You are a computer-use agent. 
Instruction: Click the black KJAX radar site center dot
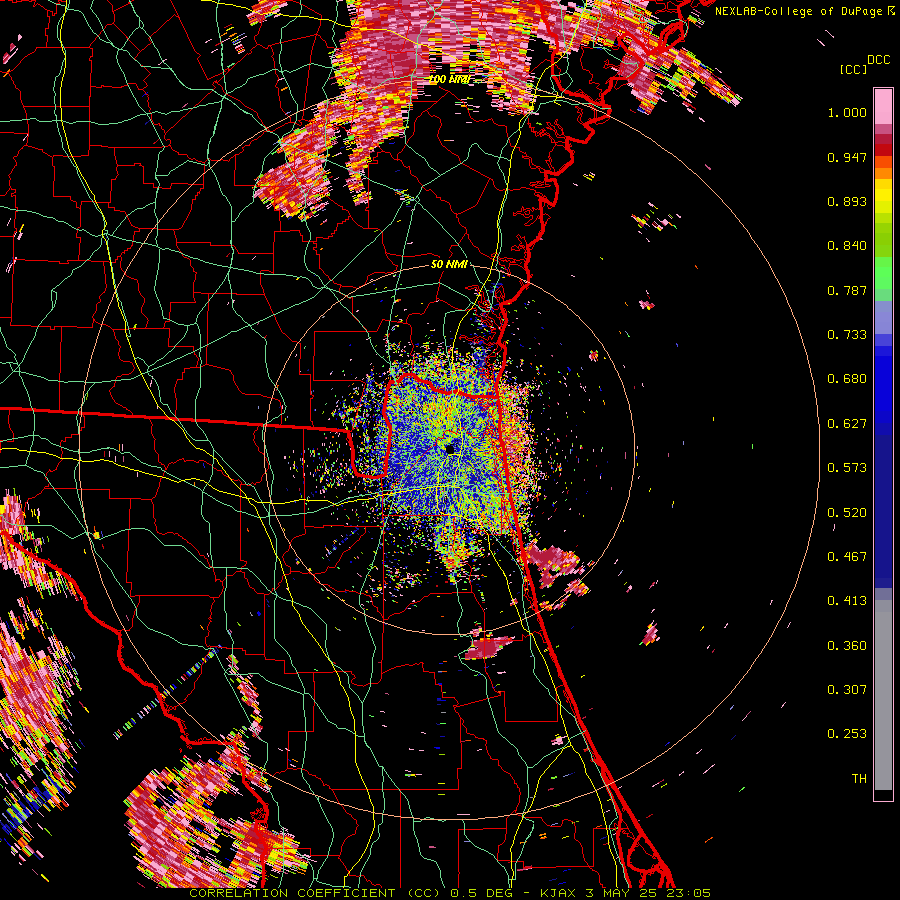click(450, 448)
